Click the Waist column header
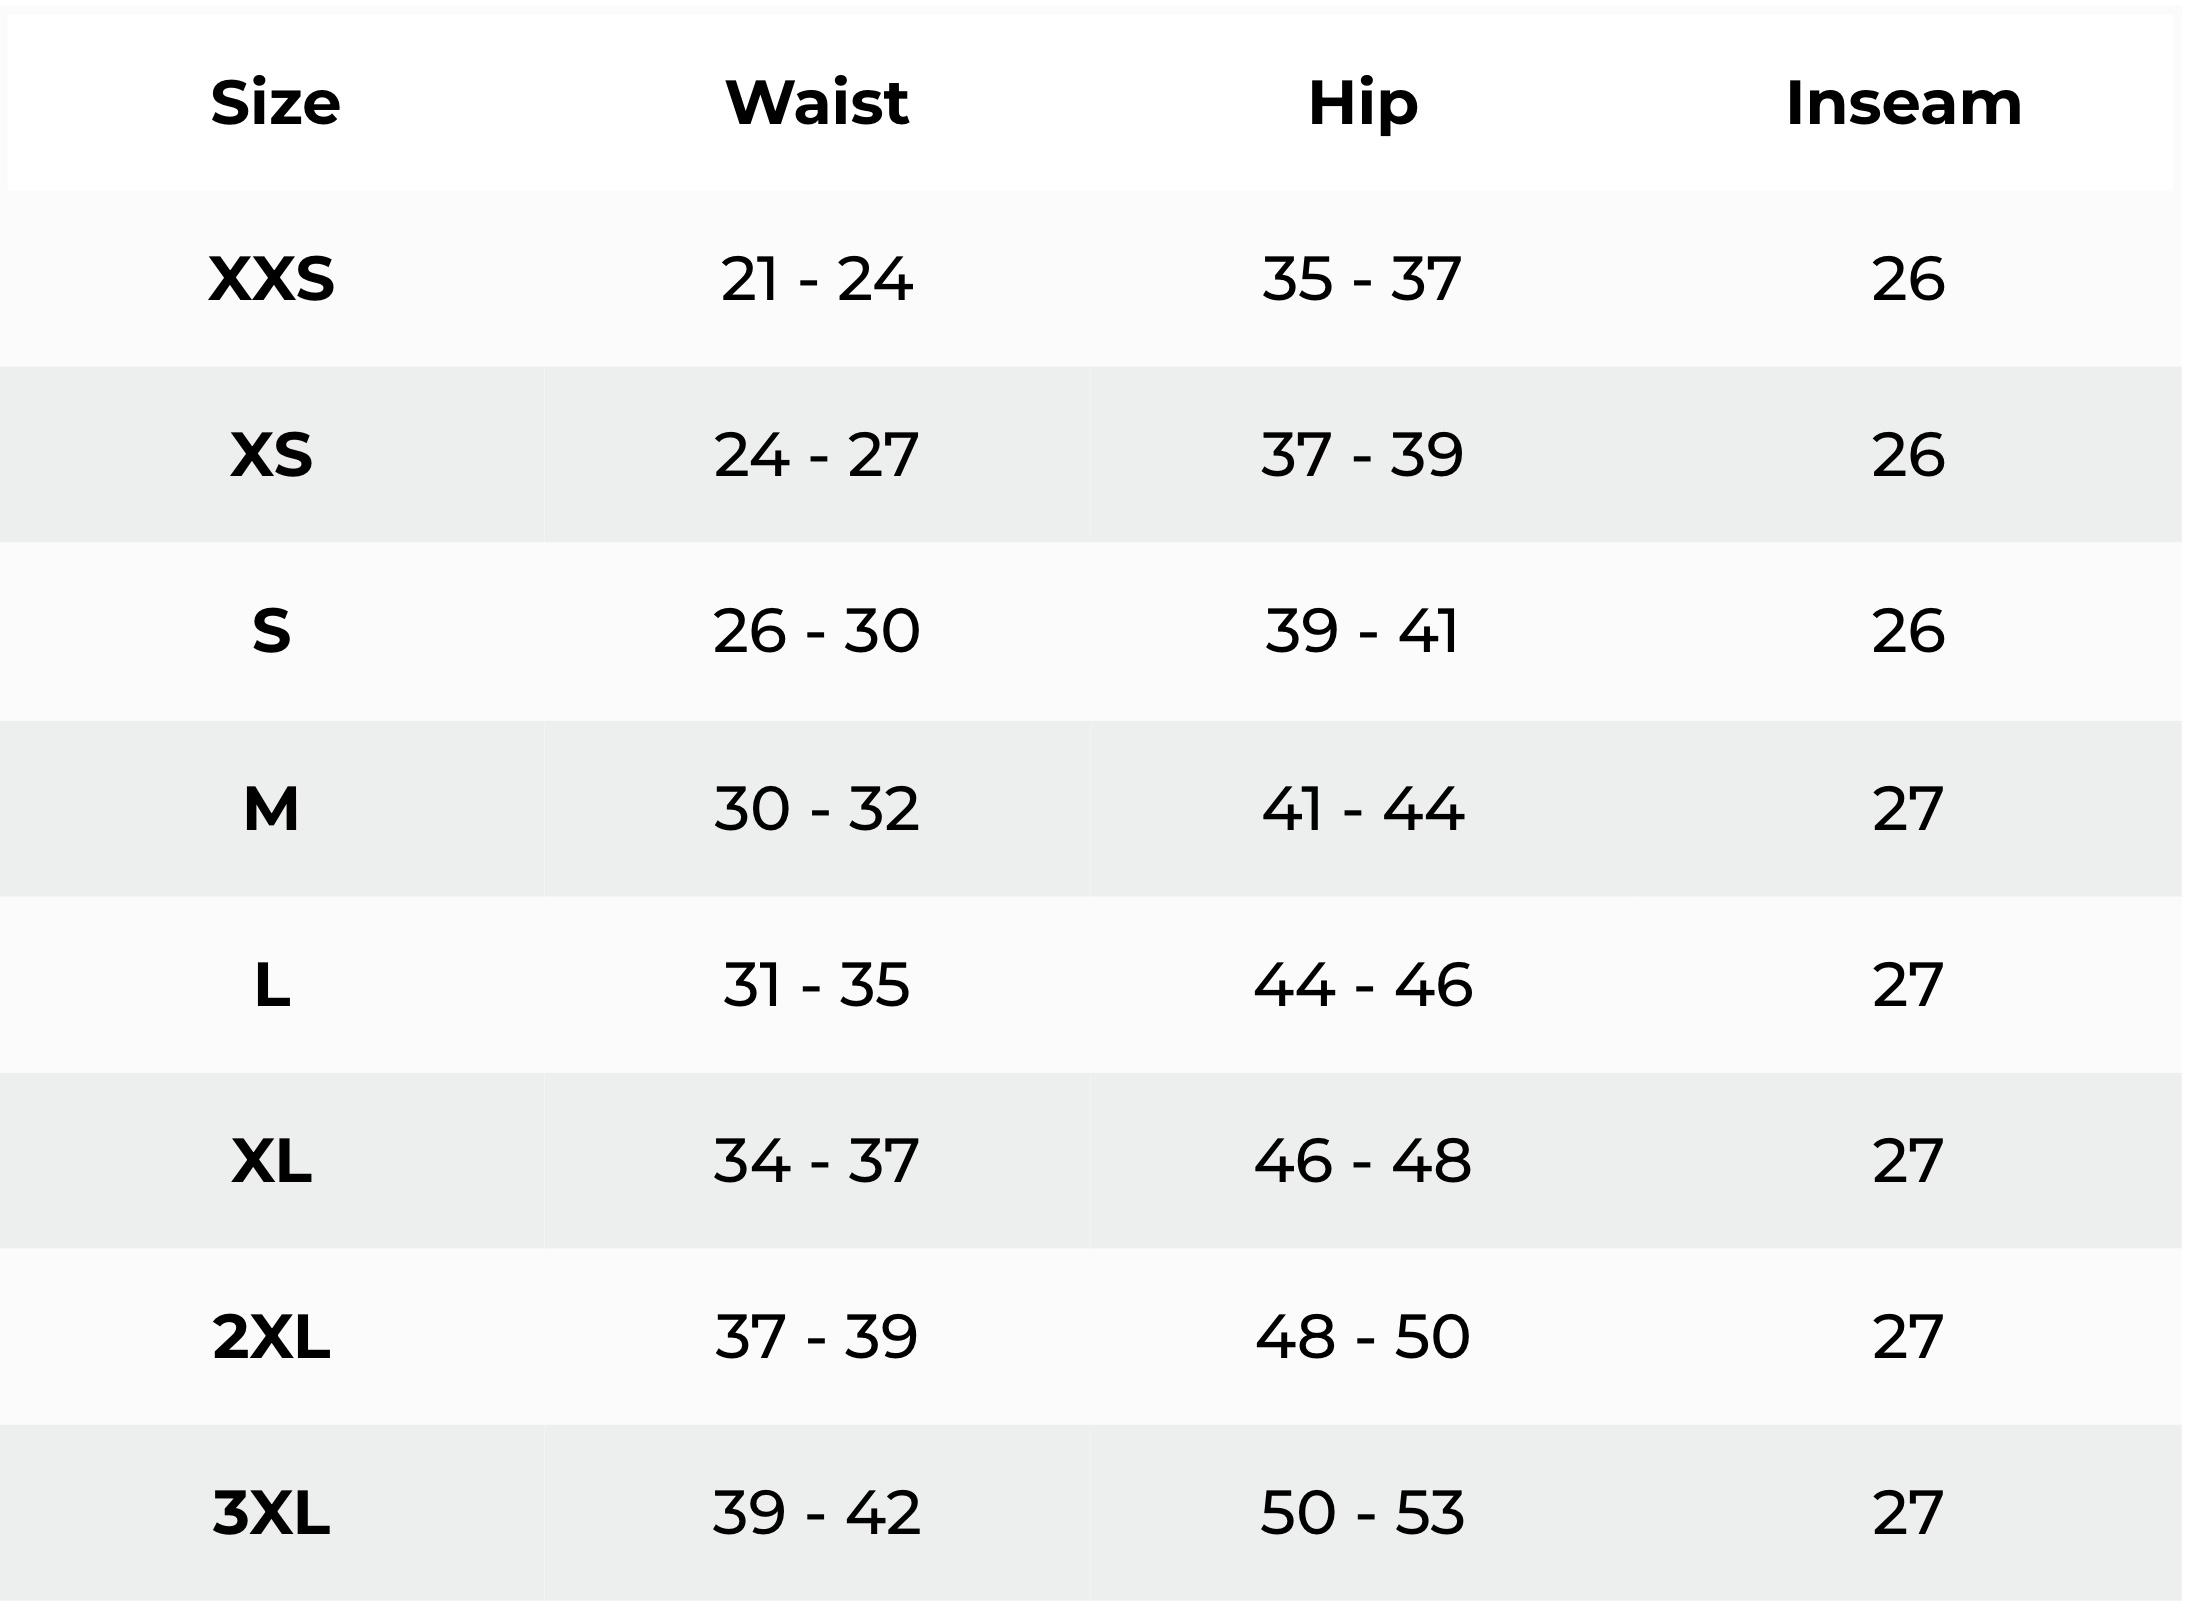The width and height of the screenshot is (2186, 1608). 817,103
